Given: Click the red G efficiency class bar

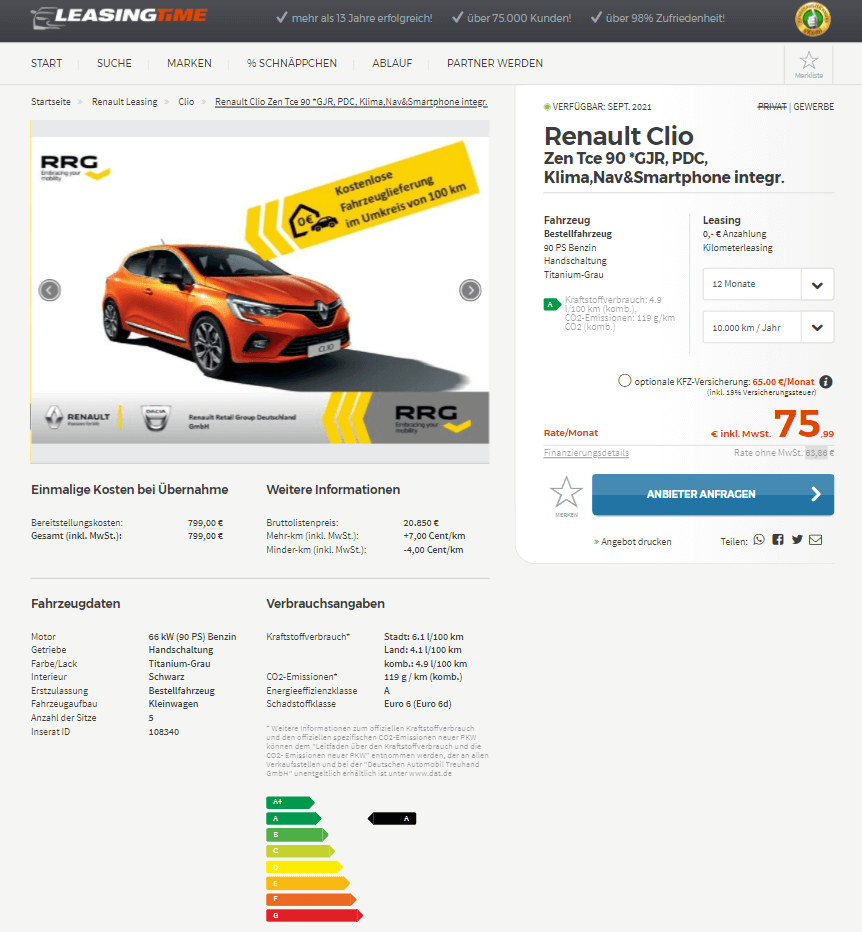Looking at the screenshot, I should click(x=314, y=915).
